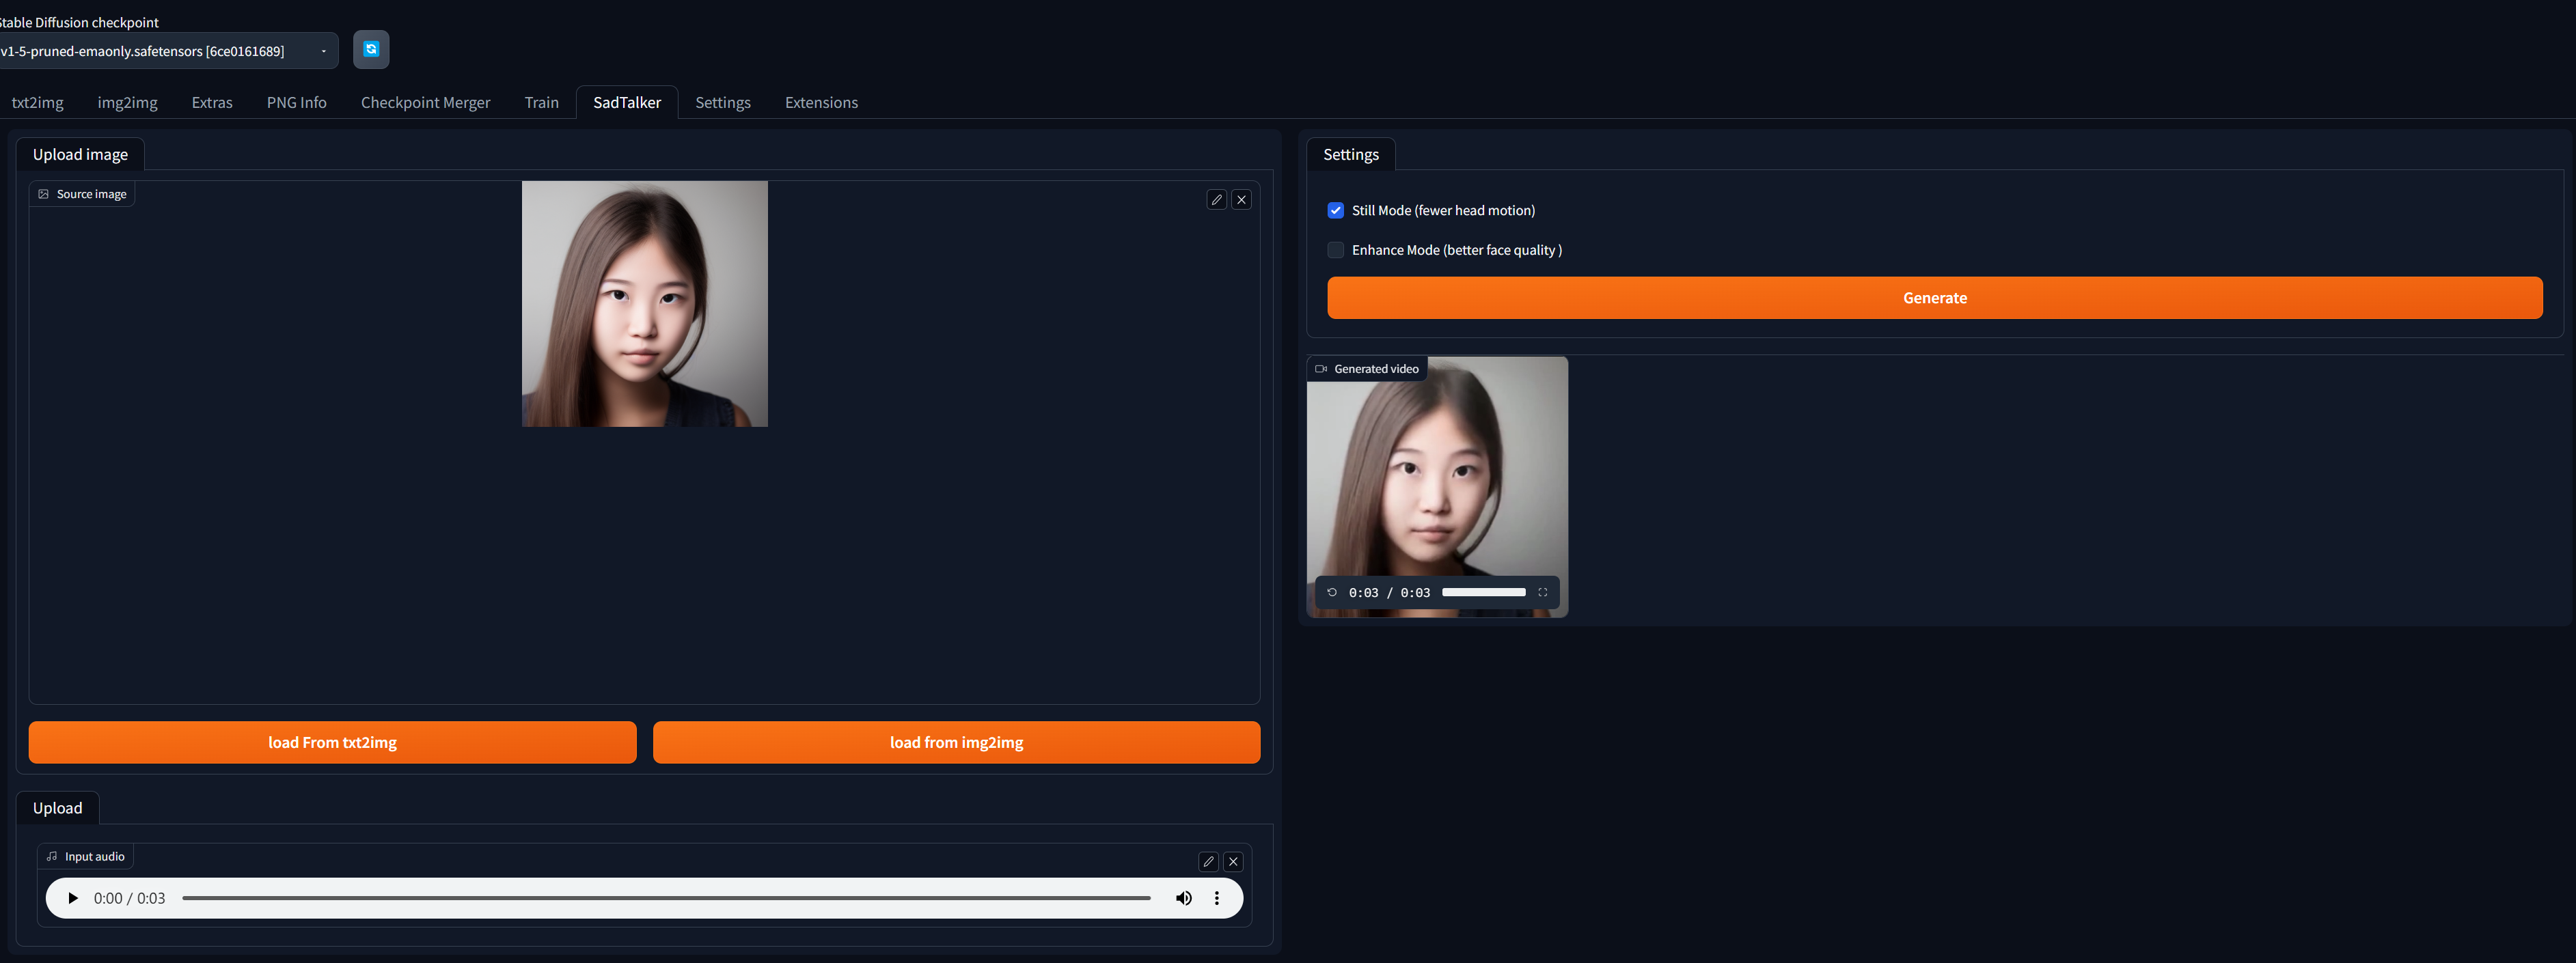Go to the Extensions tab
Image resolution: width=2576 pixels, height=963 pixels.
(x=821, y=102)
